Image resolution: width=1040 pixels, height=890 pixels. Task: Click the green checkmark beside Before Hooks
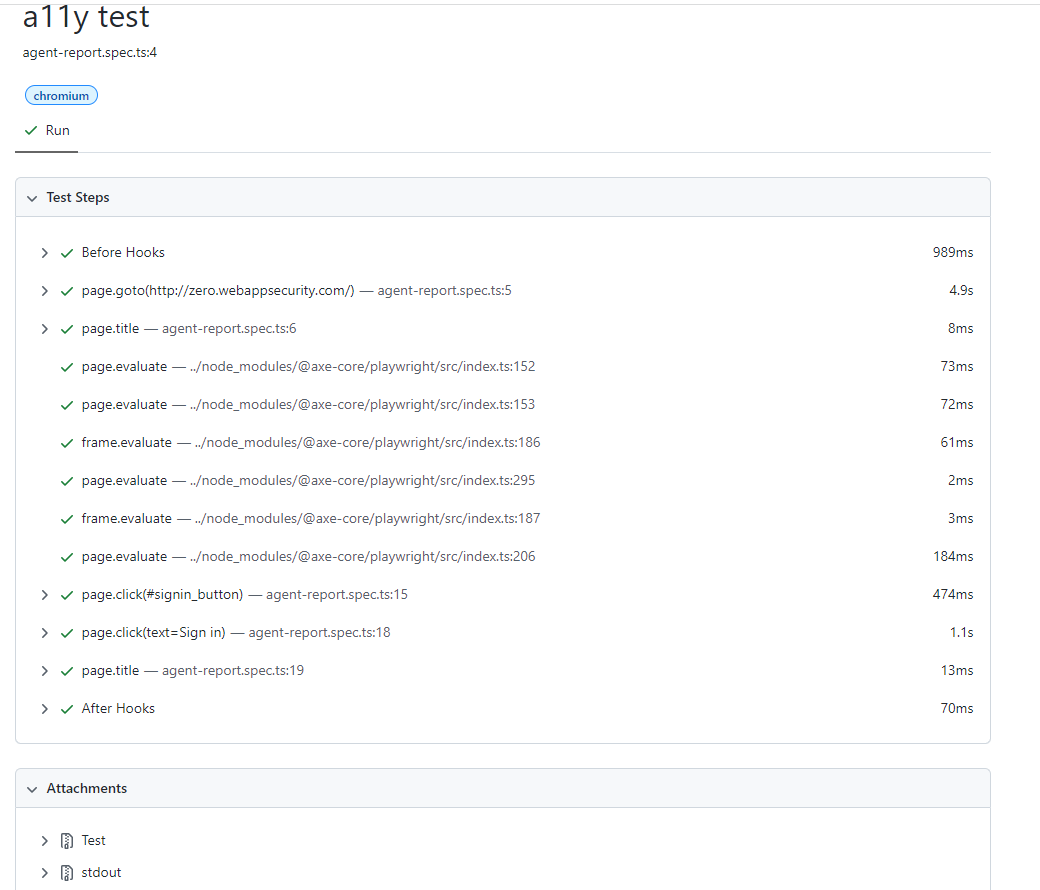(x=67, y=252)
